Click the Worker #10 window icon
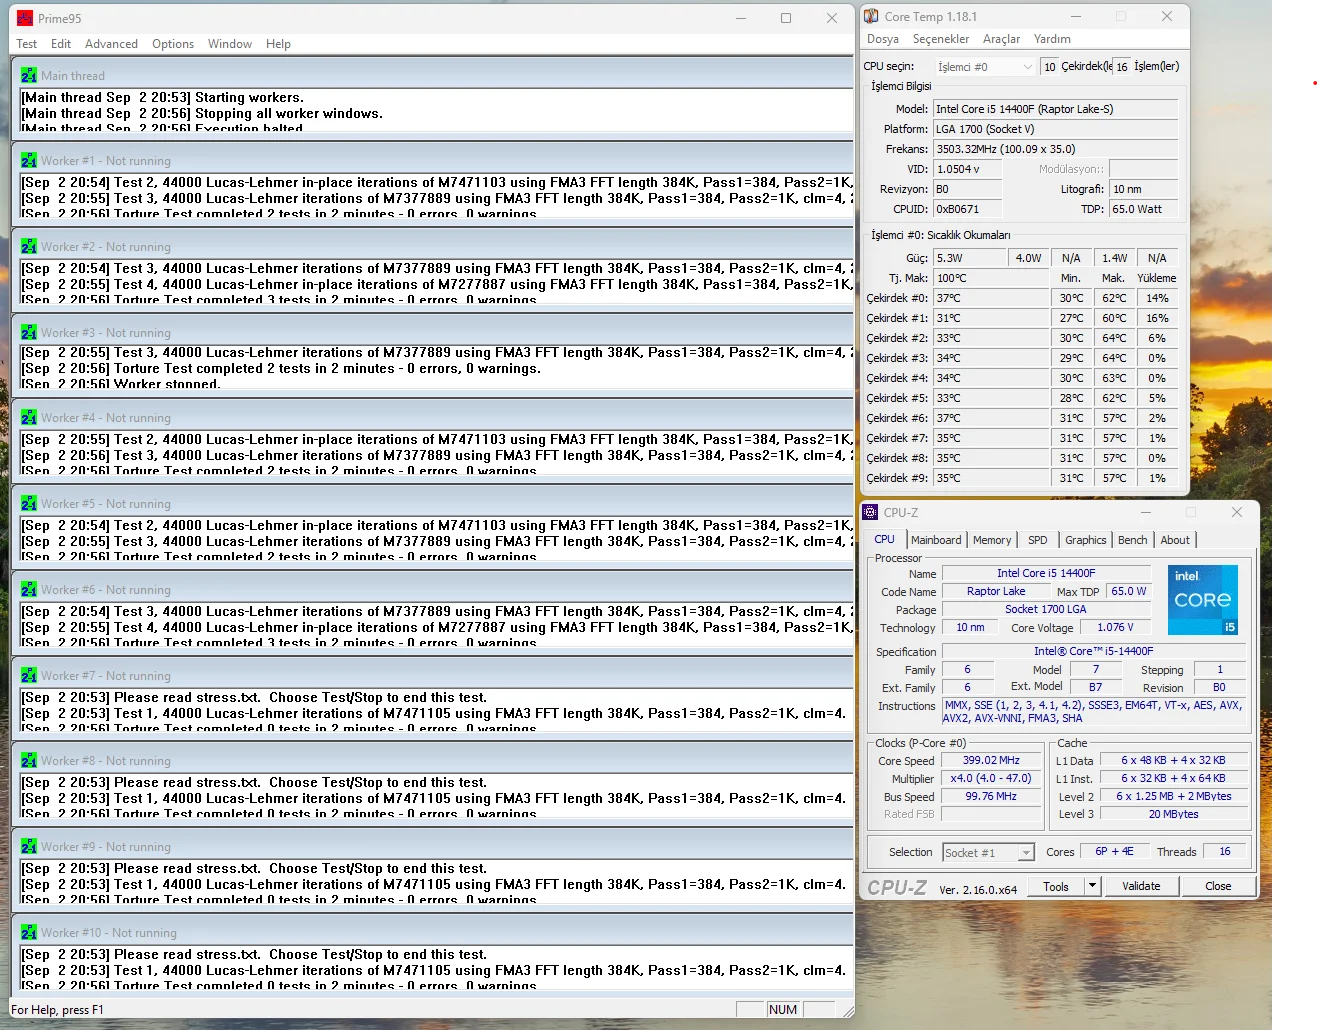The image size is (1318, 1030). (29, 933)
